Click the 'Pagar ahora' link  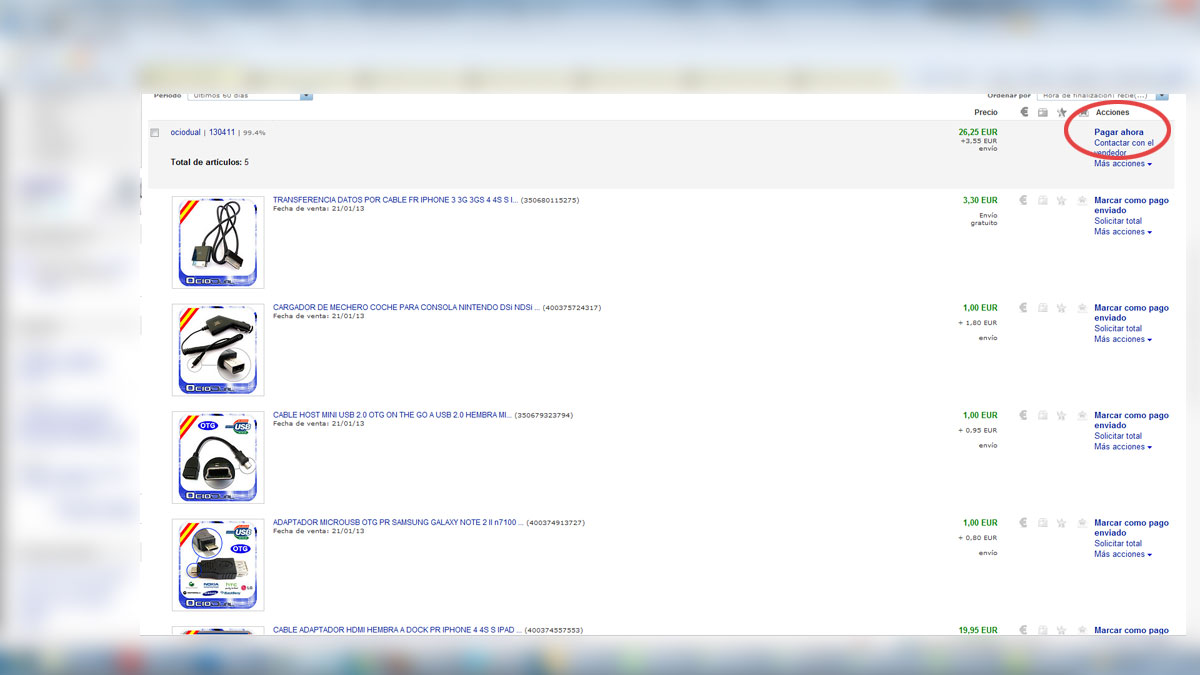tap(1118, 132)
